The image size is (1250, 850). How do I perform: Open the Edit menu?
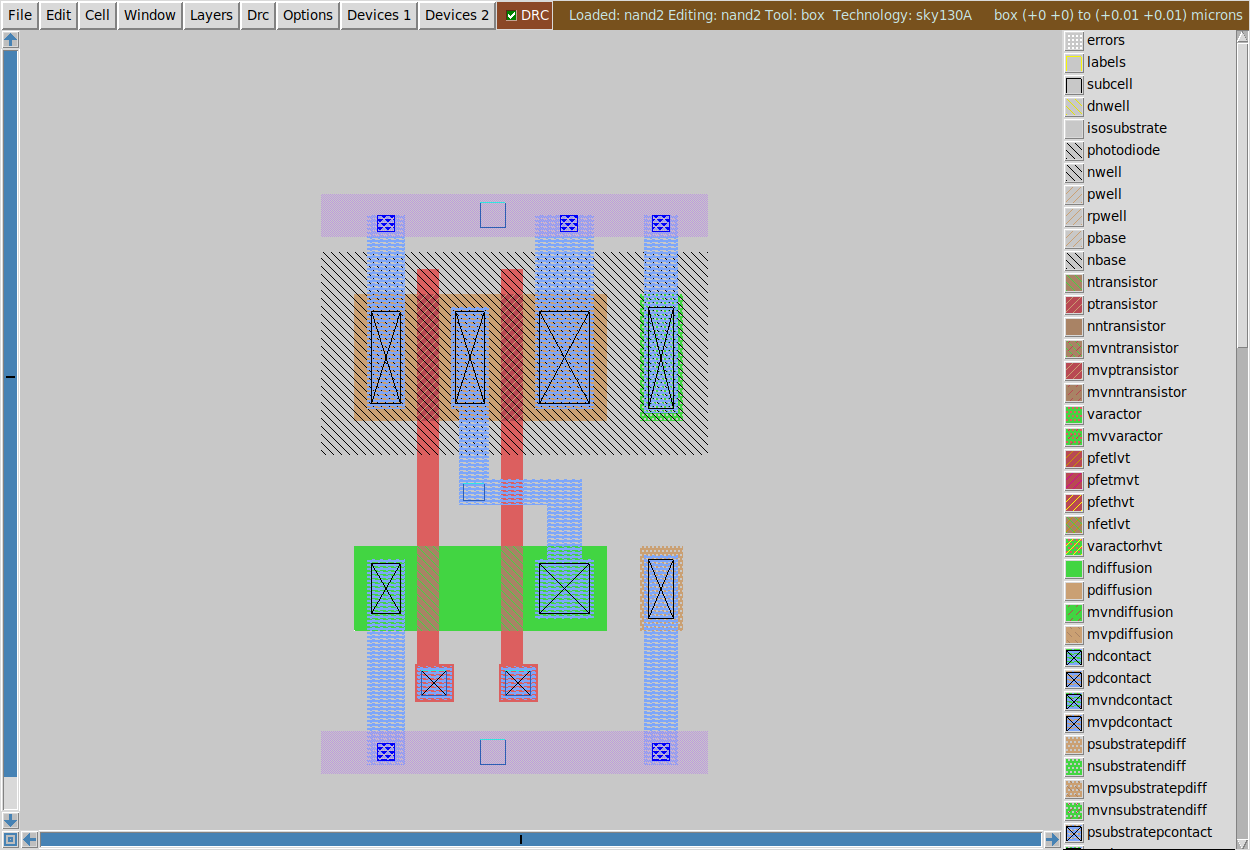(x=59, y=15)
